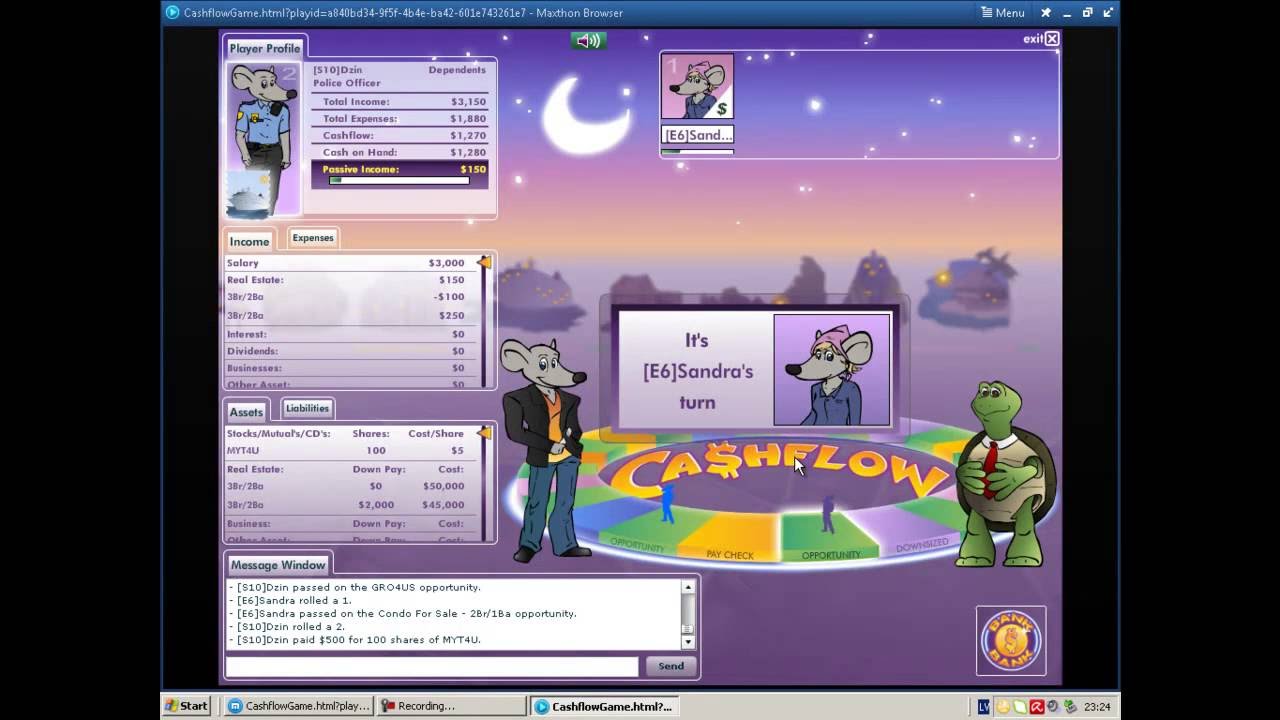Switch to Recording... taskbar item
The width and height of the screenshot is (1280, 720).
(451, 706)
